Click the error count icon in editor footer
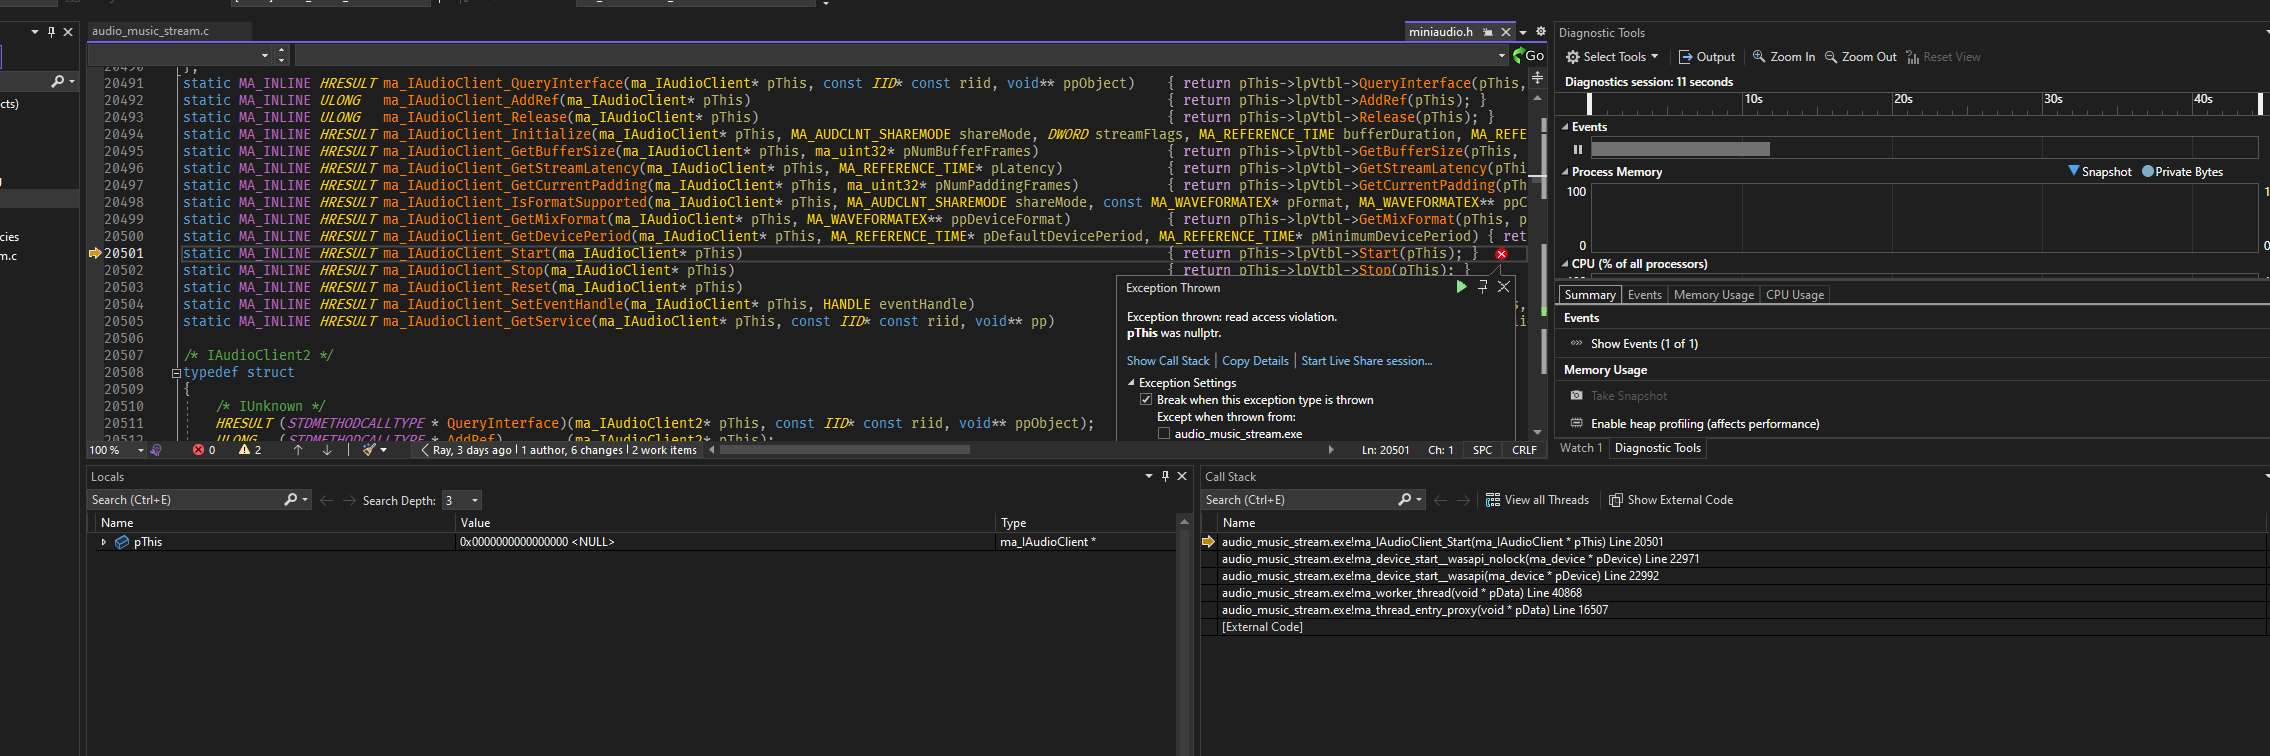Screen dimensions: 2270x756 coord(198,450)
